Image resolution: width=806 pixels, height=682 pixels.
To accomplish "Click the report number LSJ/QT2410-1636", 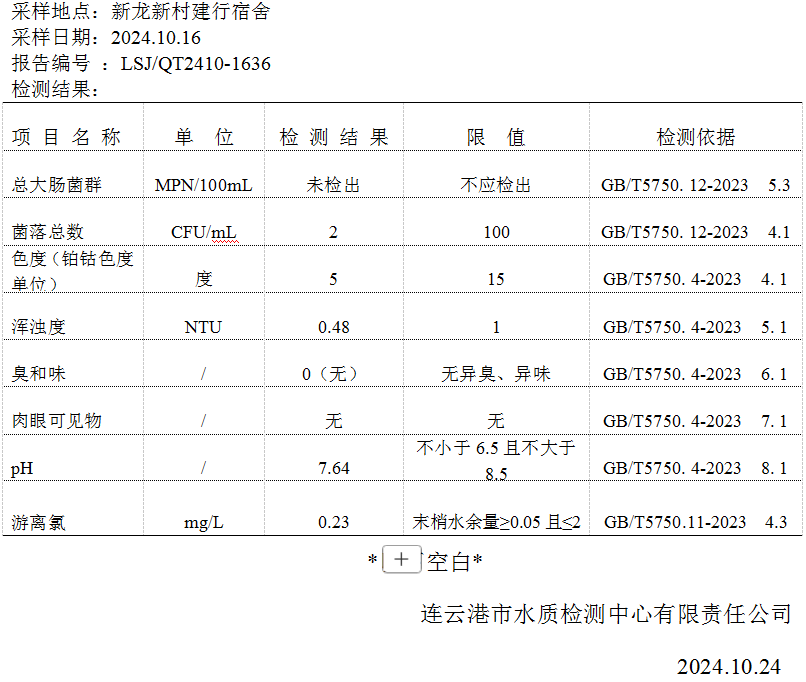I will click(195, 64).
